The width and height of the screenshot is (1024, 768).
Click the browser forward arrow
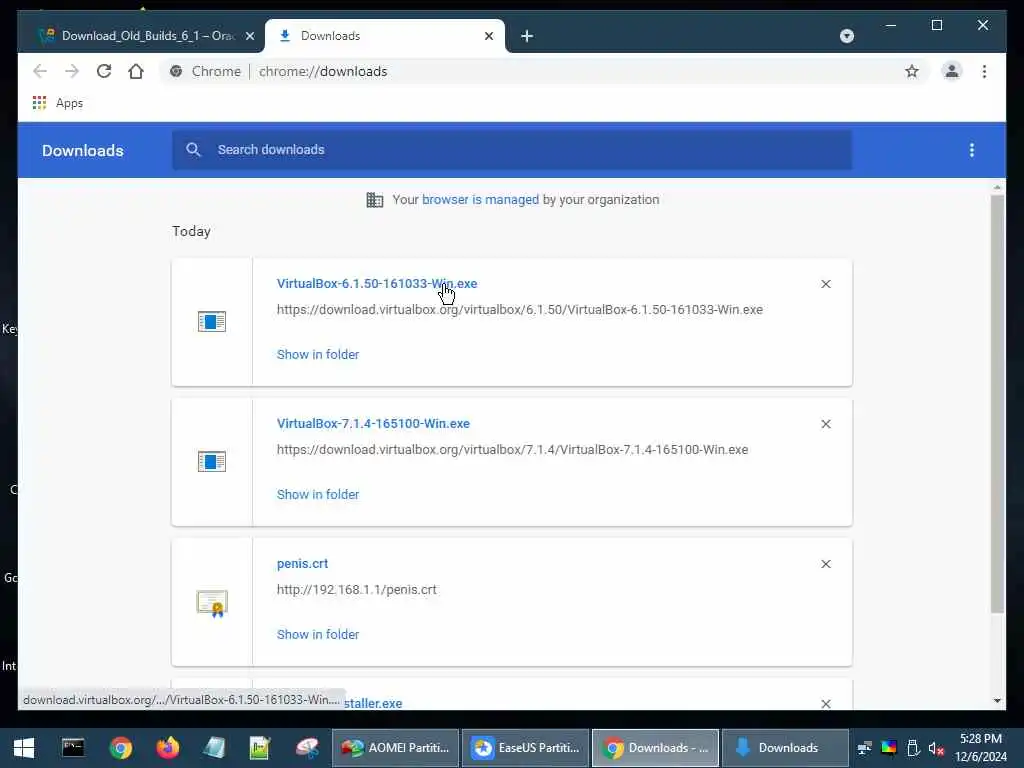(72, 71)
